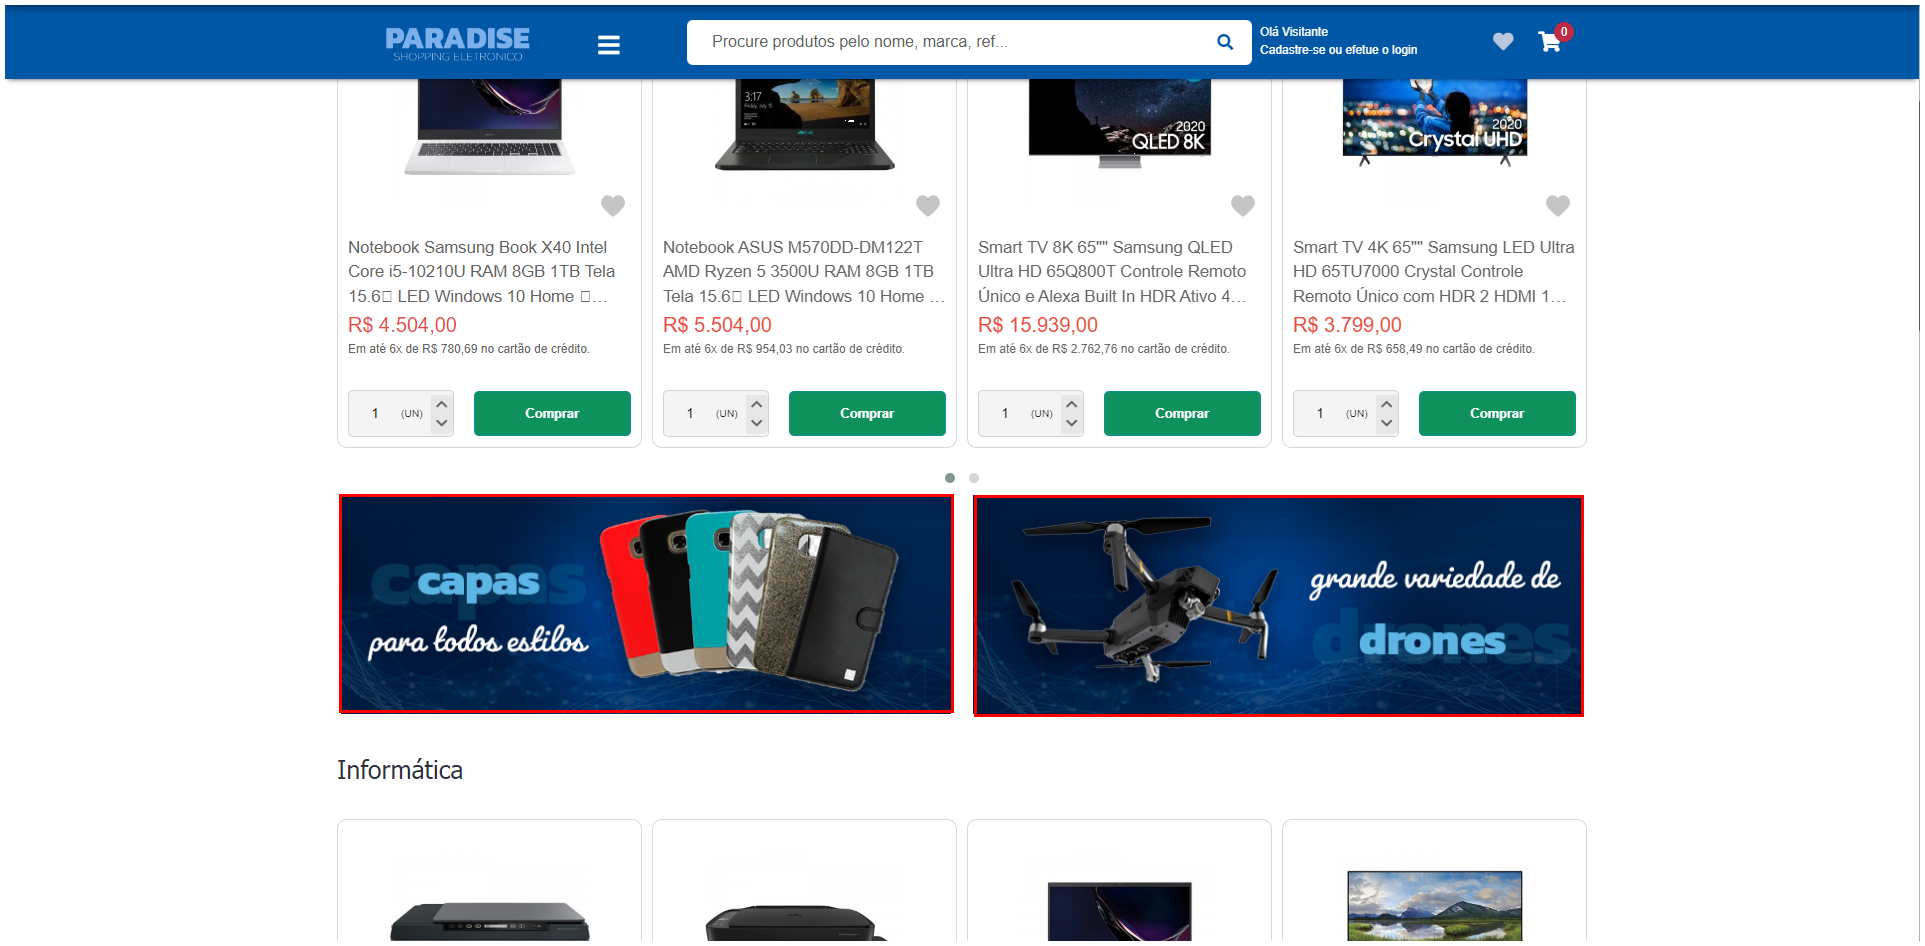Favorite the Samsung Crystal UHD TV
The height and width of the screenshot is (946, 1925).
(1558, 205)
